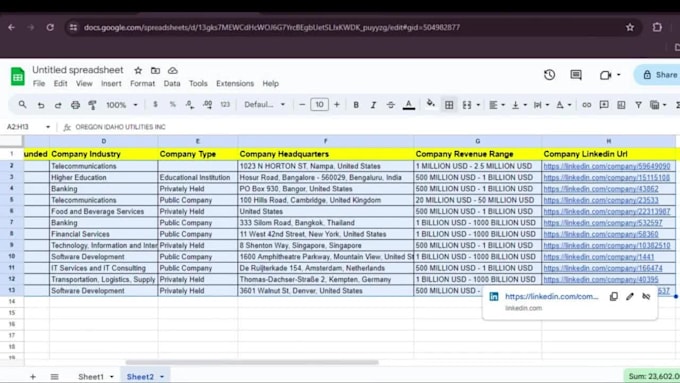Expand the name box A2:H13 dropdown
The height and width of the screenshot is (383, 680).
pos(48,127)
